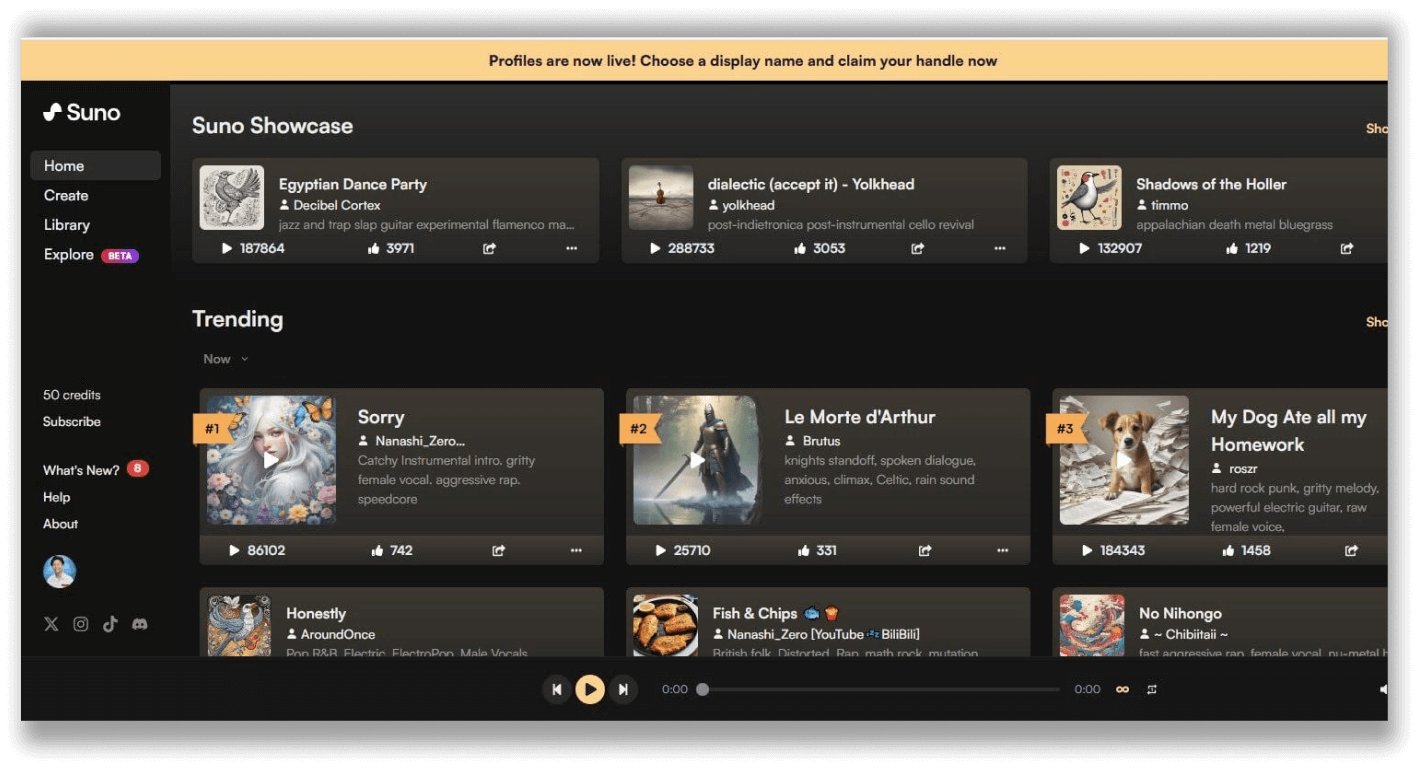
Task: Play the current track in player bar
Action: [590, 689]
